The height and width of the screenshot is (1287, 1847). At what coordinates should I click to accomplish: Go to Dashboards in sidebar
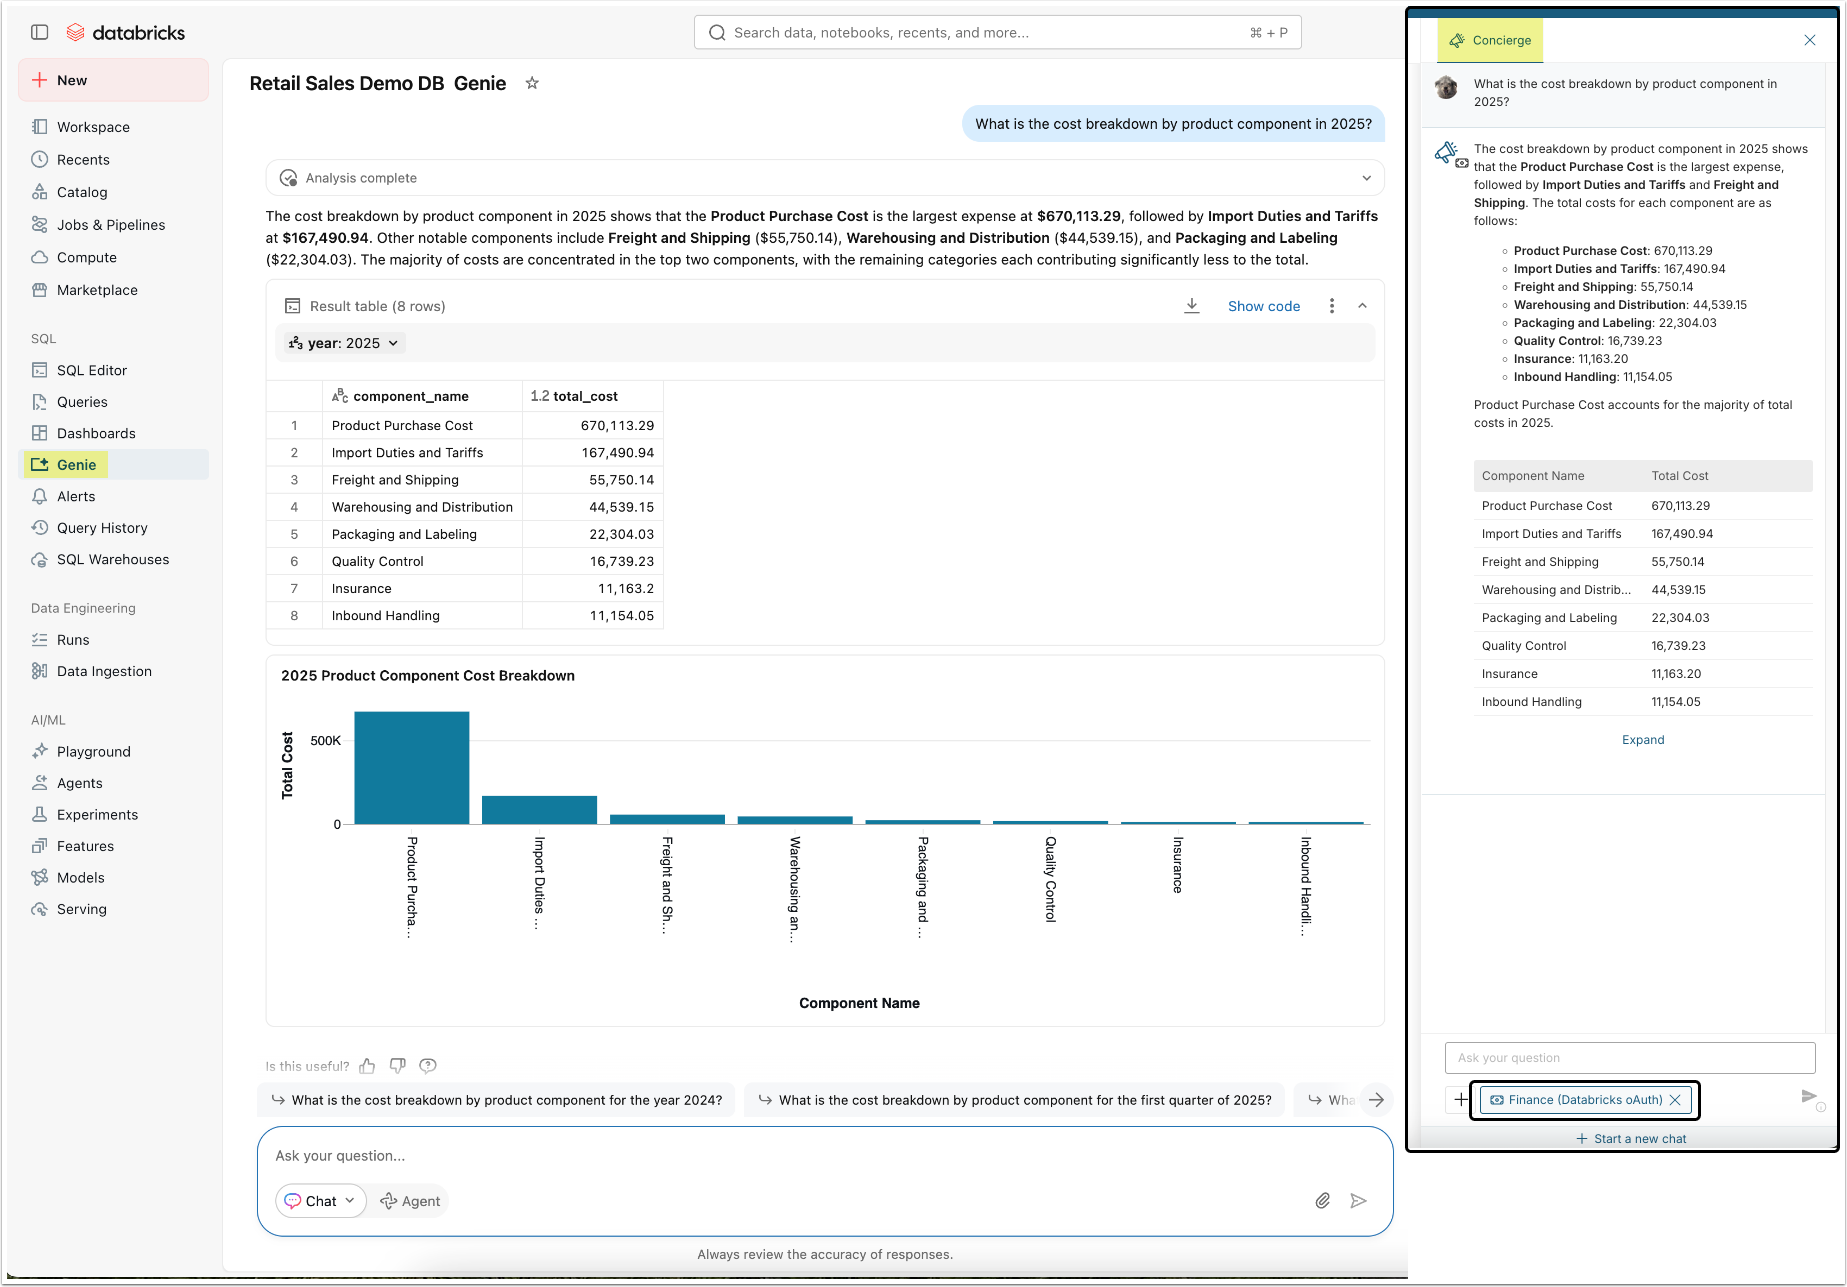point(96,433)
